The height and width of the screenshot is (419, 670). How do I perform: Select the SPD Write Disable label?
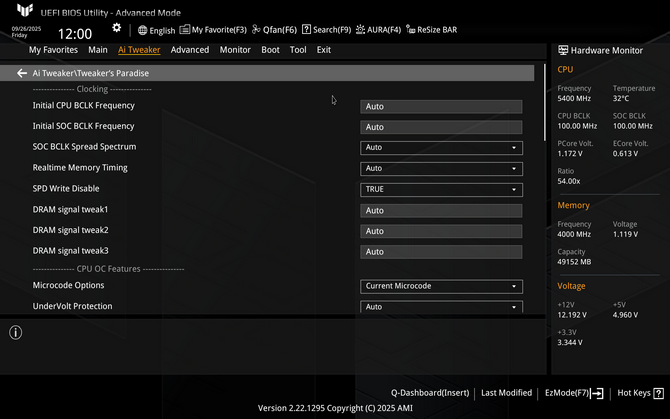click(x=66, y=188)
